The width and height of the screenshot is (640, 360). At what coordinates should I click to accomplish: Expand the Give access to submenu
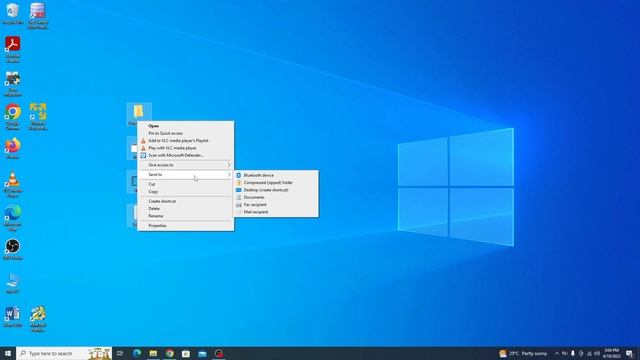coord(186,165)
